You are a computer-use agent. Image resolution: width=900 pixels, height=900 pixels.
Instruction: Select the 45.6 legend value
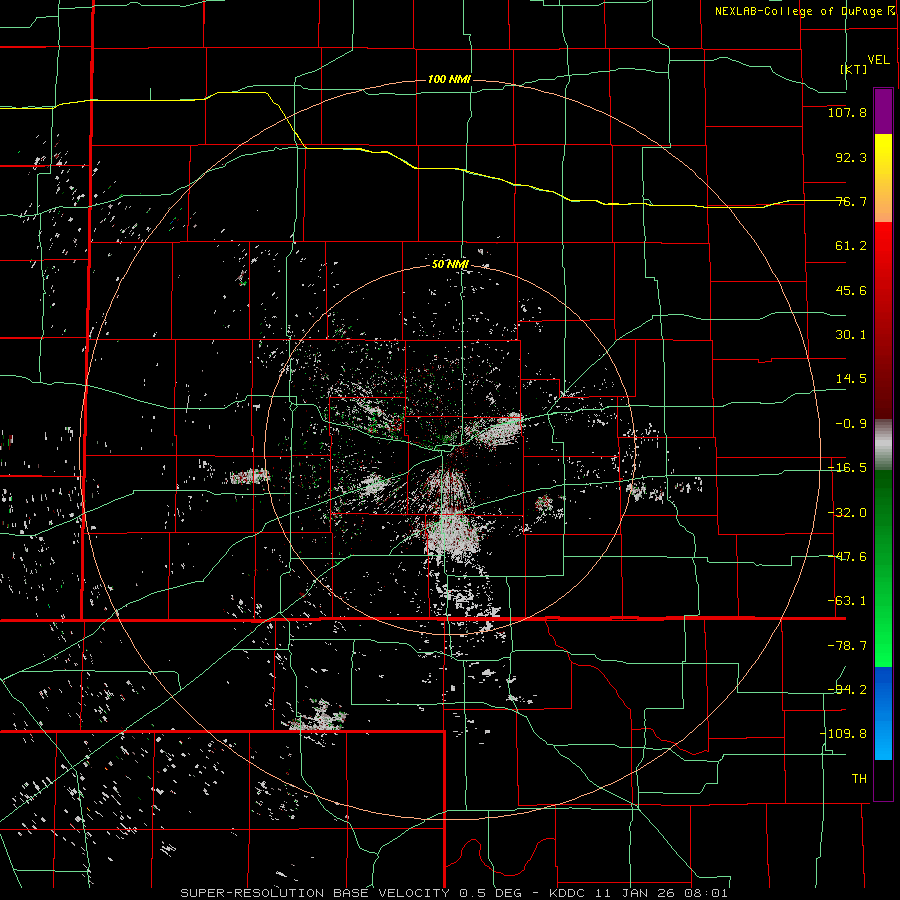tap(851, 290)
